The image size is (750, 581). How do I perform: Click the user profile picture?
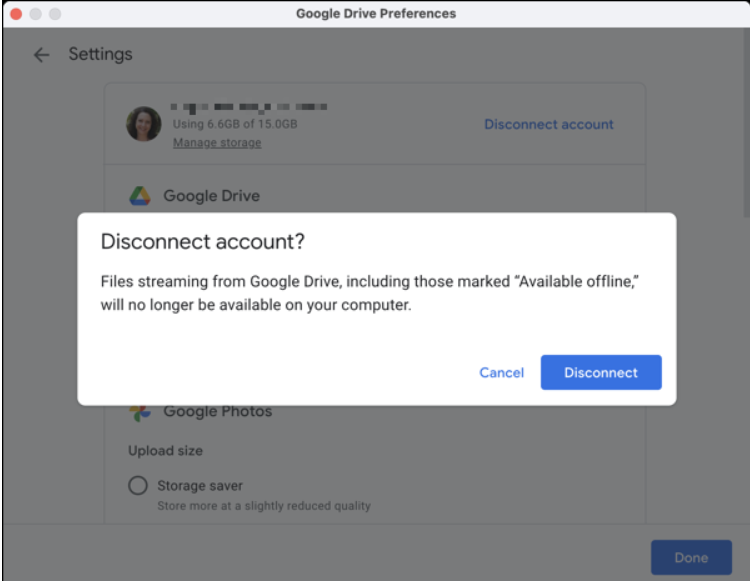coord(143,124)
